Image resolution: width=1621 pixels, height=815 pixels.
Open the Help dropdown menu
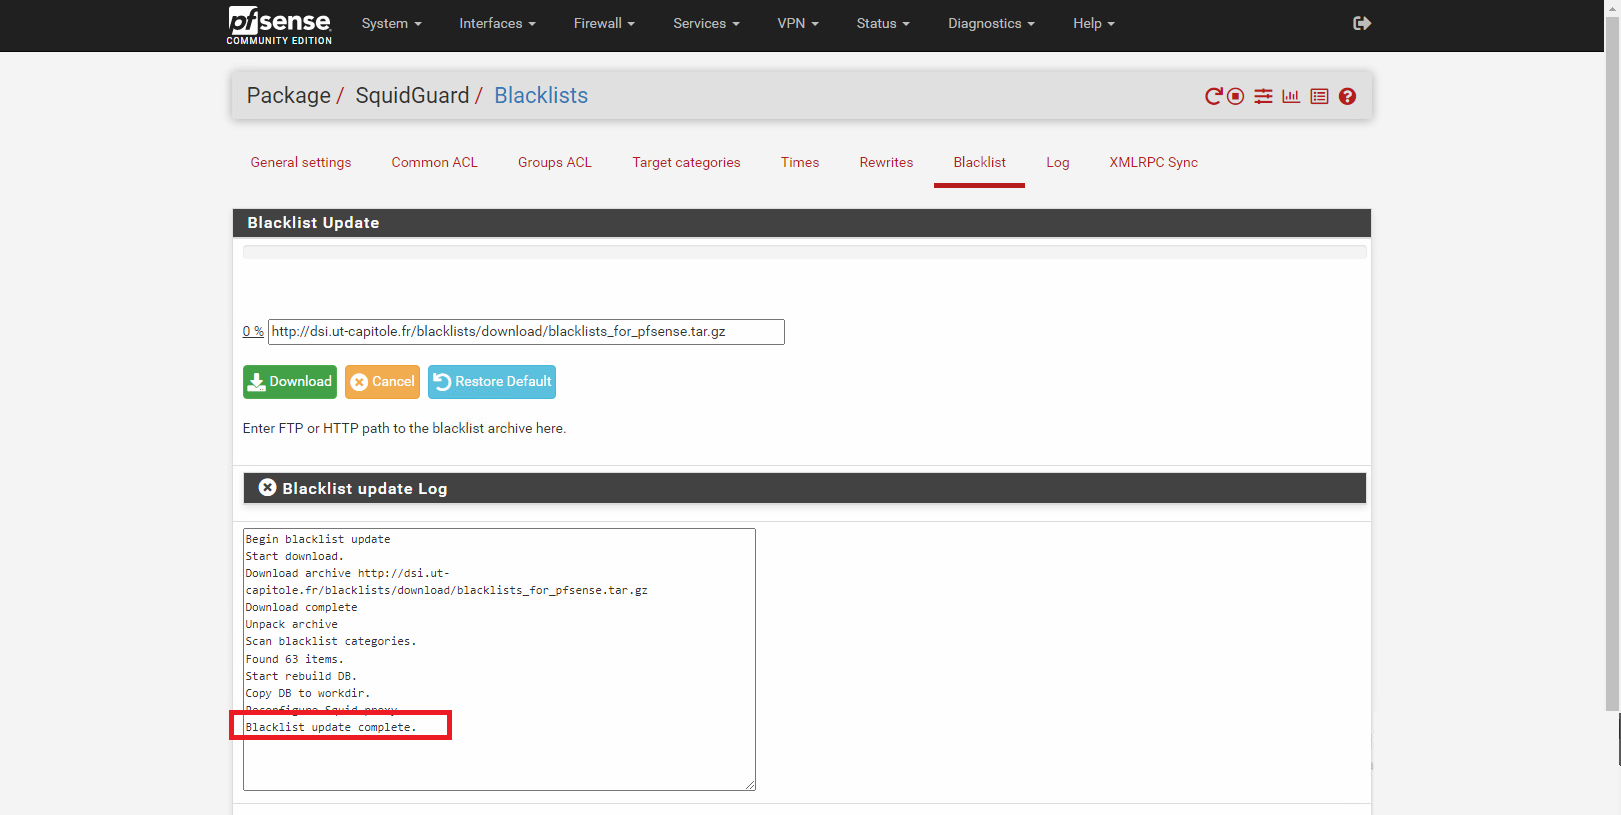pyautogui.click(x=1094, y=23)
